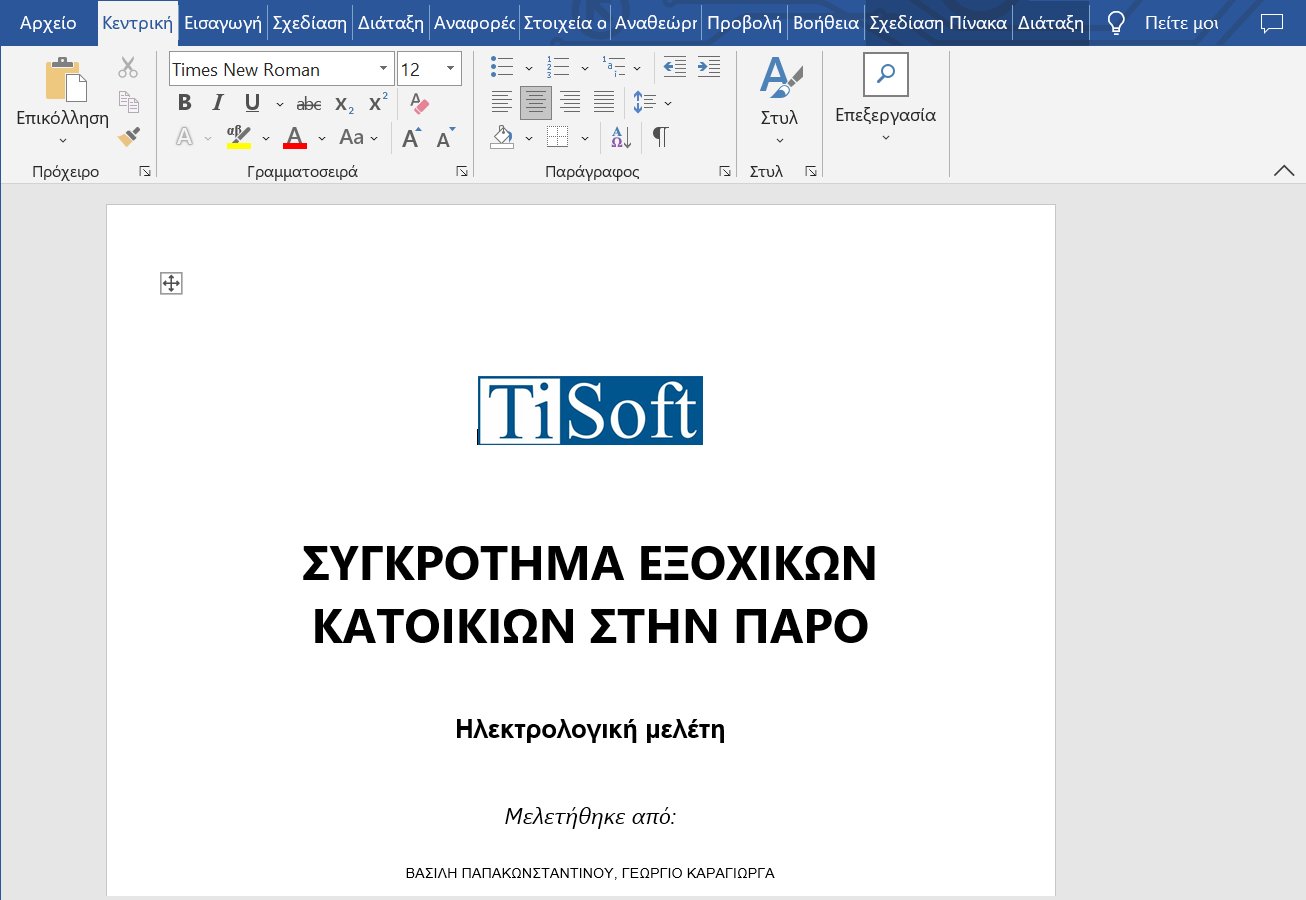Click the superscript icon
Image resolution: width=1306 pixels, height=900 pixels.
[x=376, y=103]
